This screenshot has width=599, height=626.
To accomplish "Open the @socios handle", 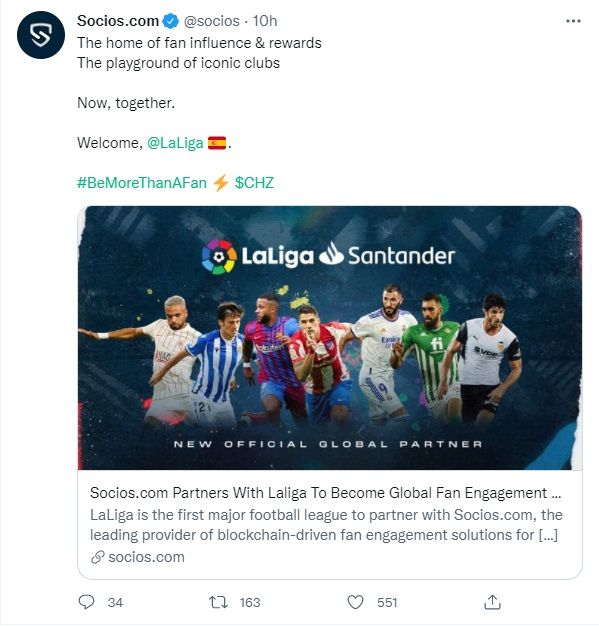I will click(211, 21).
